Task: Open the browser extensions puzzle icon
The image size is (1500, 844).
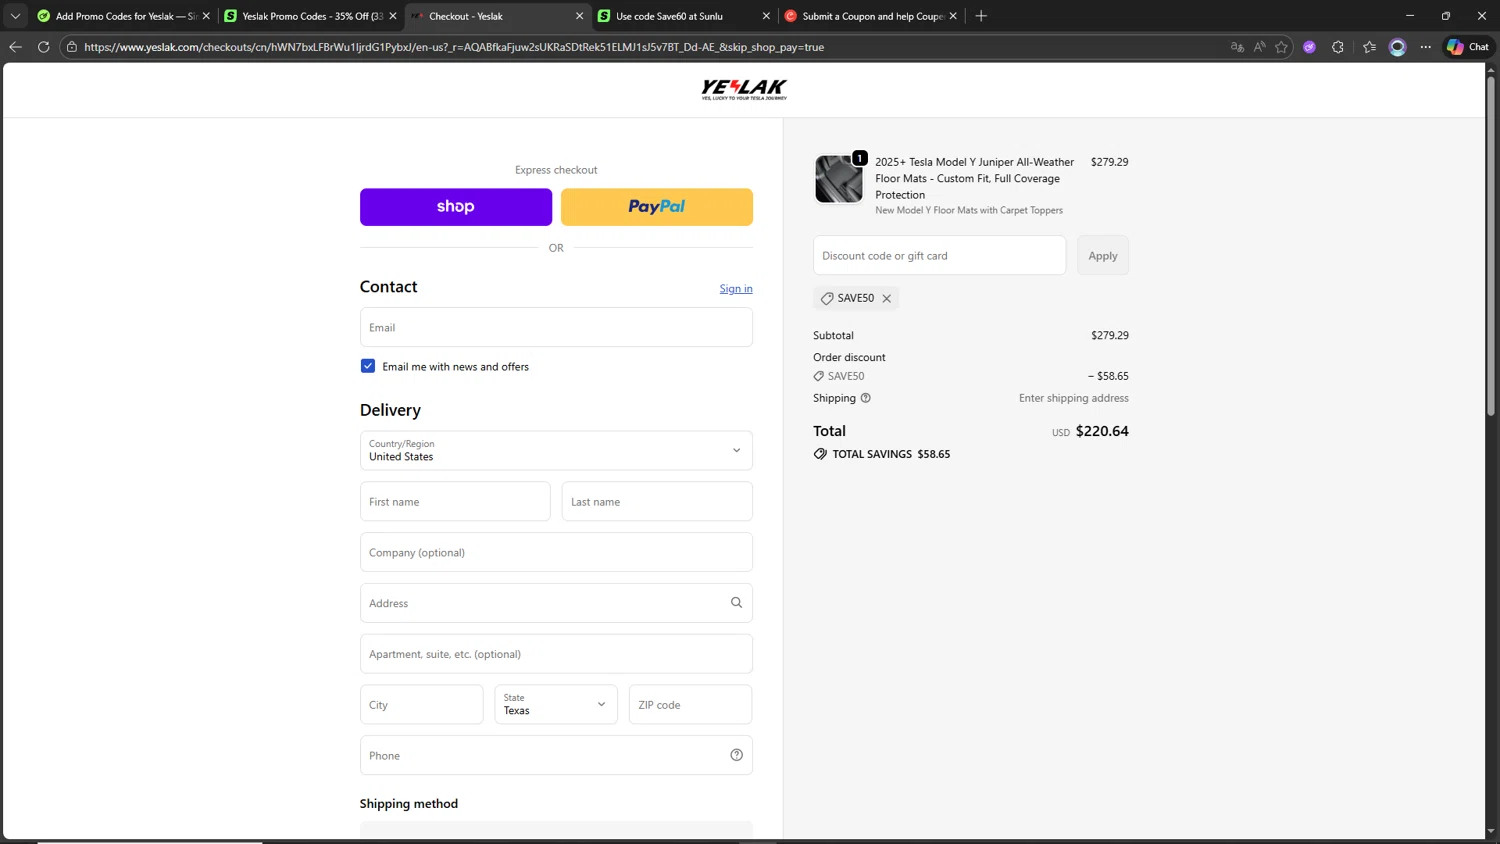Action: 1338,47
